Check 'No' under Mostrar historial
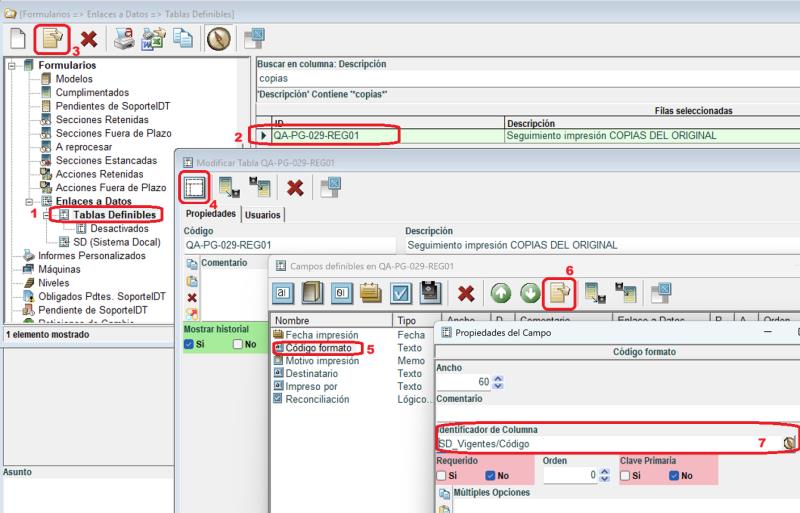The image size is (800, 513). (x=238, y=344)
